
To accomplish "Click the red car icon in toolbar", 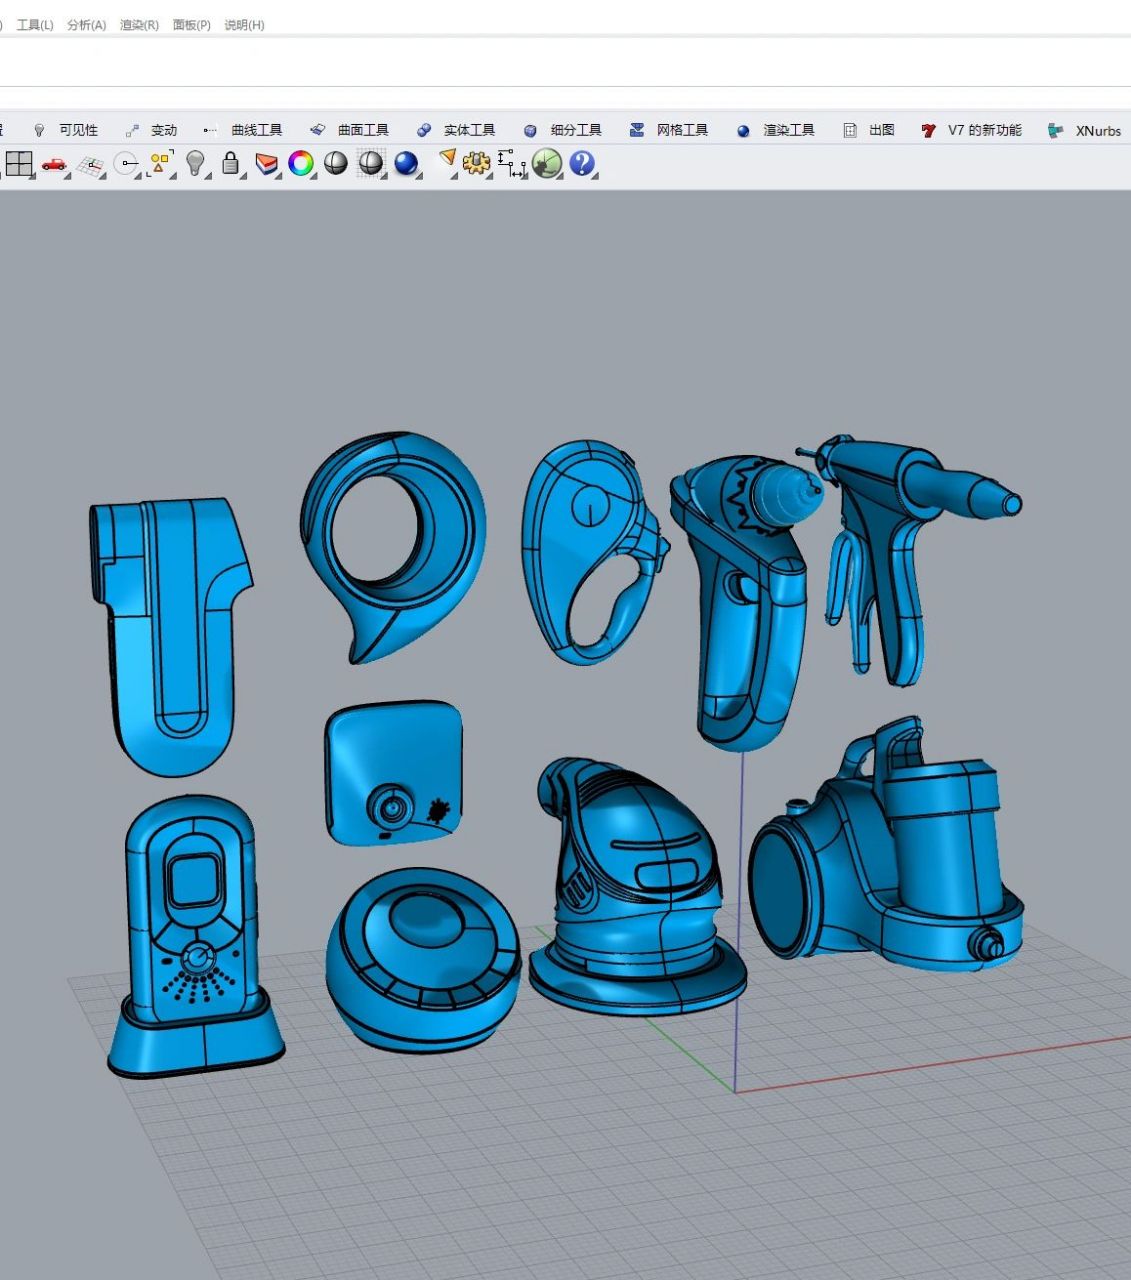I will click(x=54, y=163).
